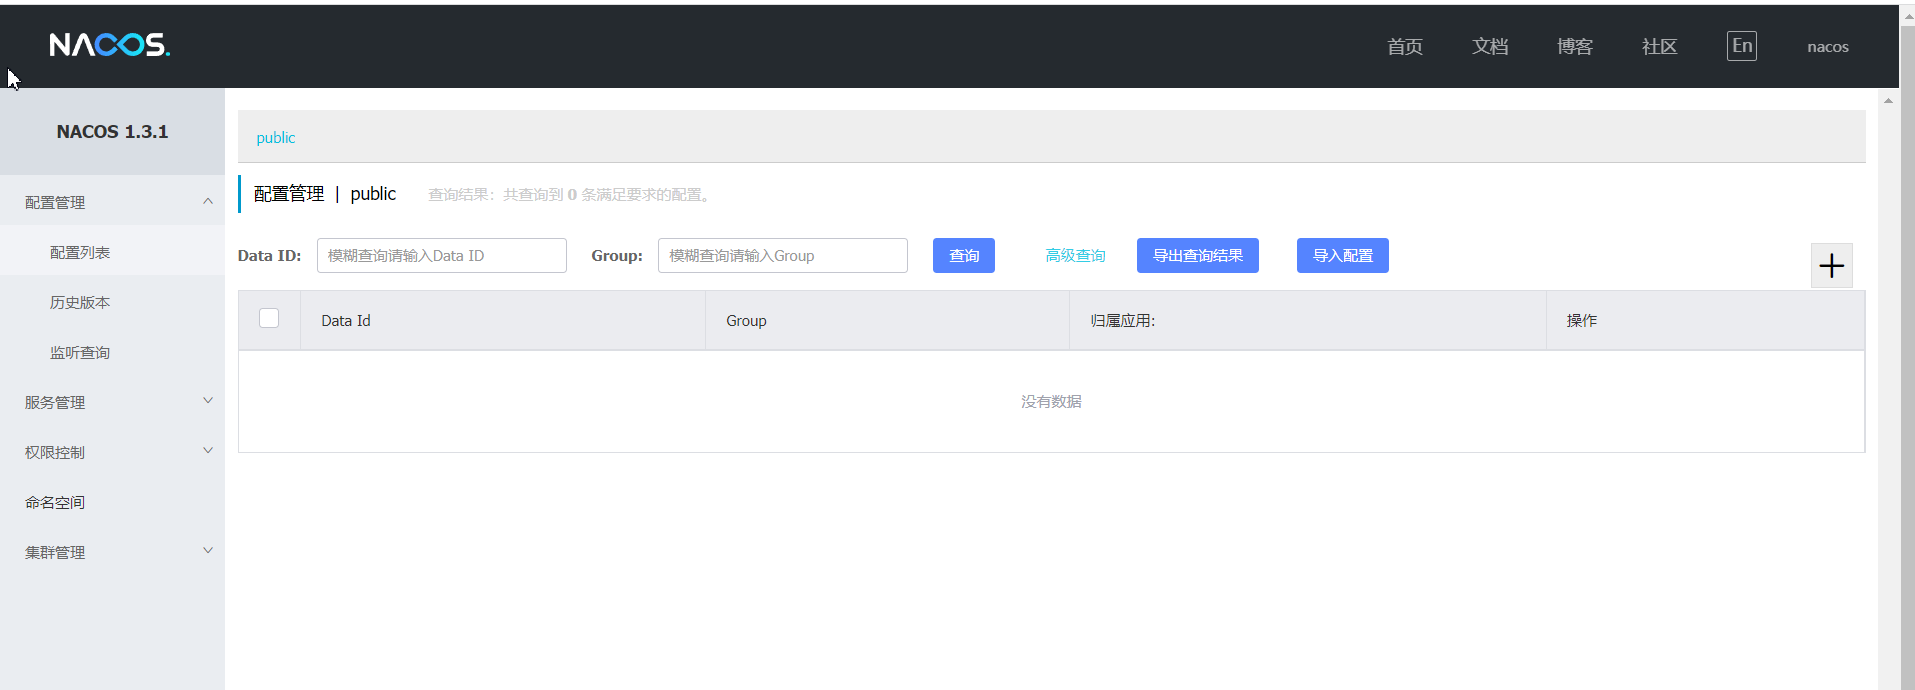Expand the 集群管理 menu chevron
Image resolution: width=1915 pixels, height=690 pixels.
tap(208, 551)
